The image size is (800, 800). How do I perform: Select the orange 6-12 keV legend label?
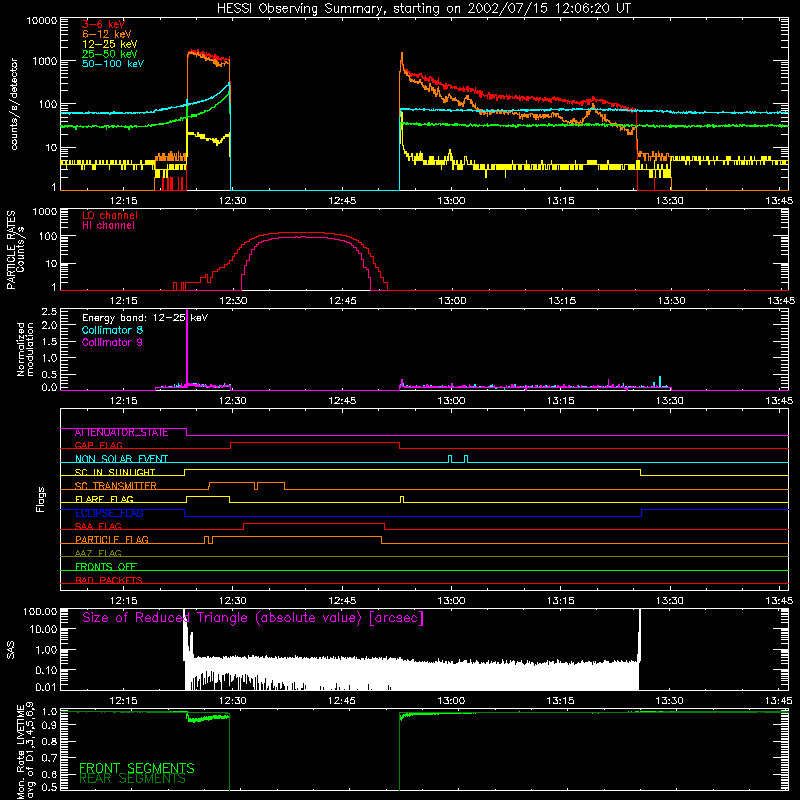tap(107, 34)
